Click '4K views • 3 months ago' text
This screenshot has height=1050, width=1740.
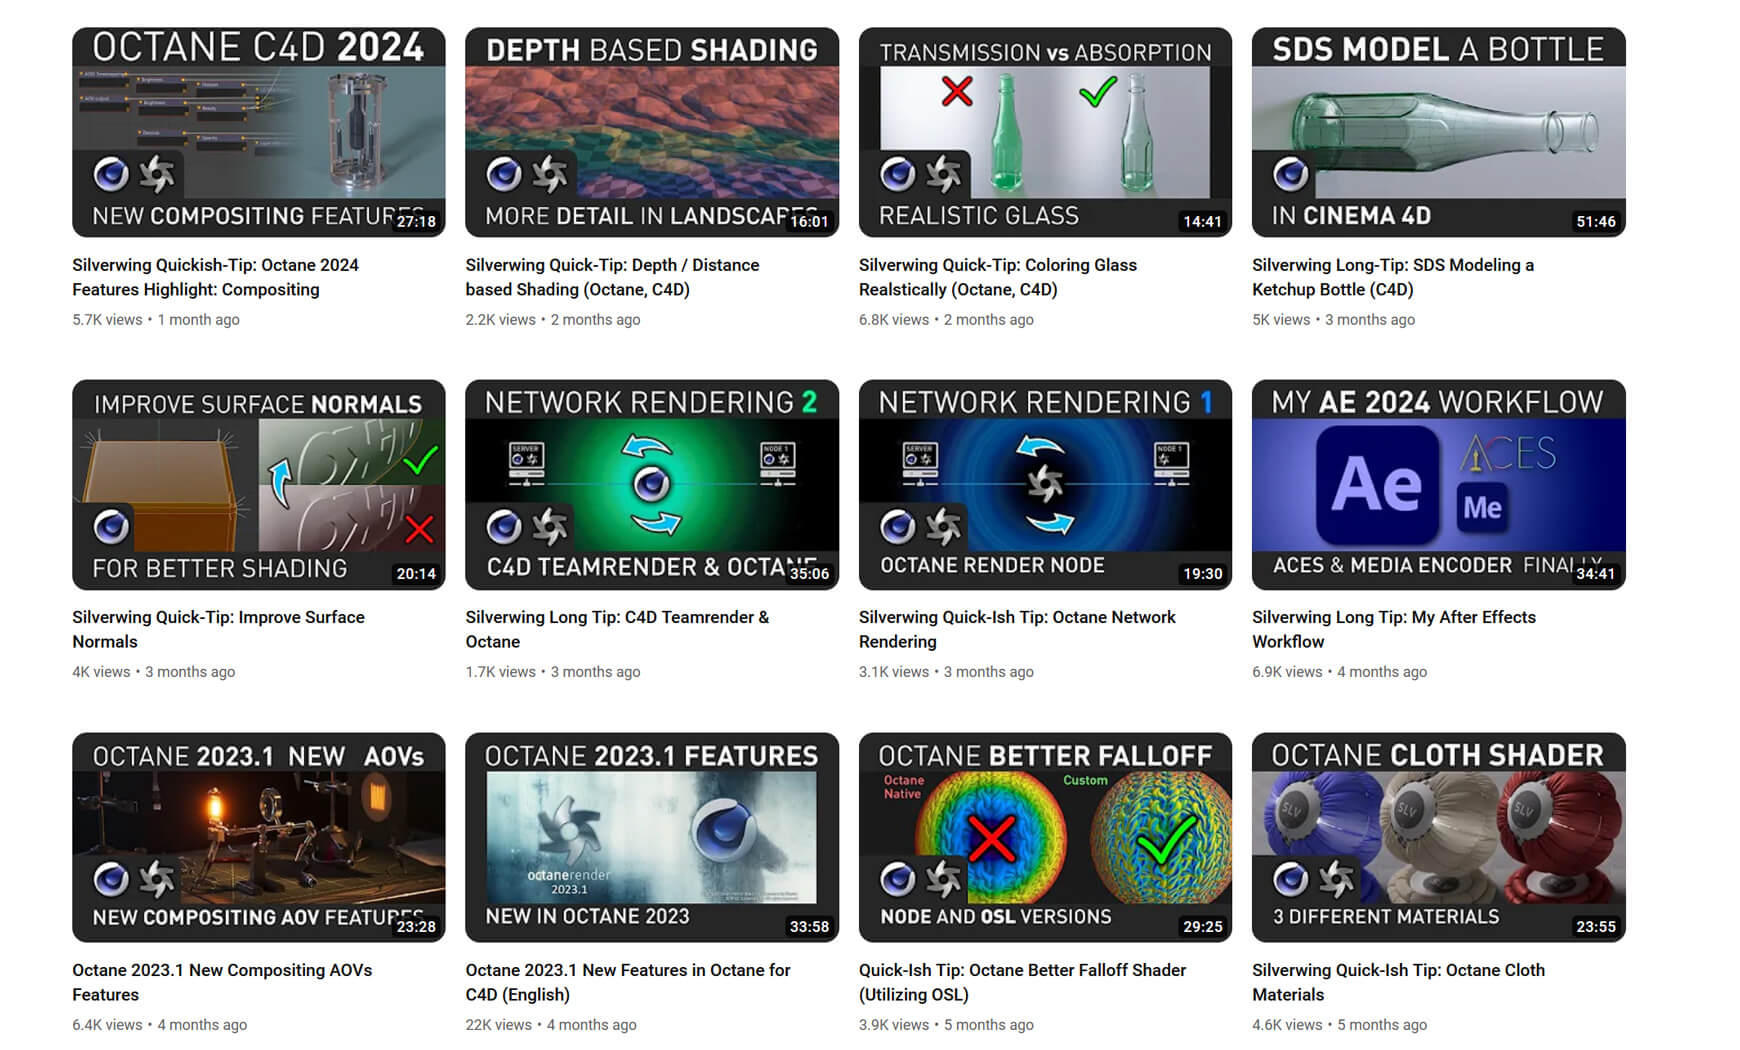tap(154, 672)
